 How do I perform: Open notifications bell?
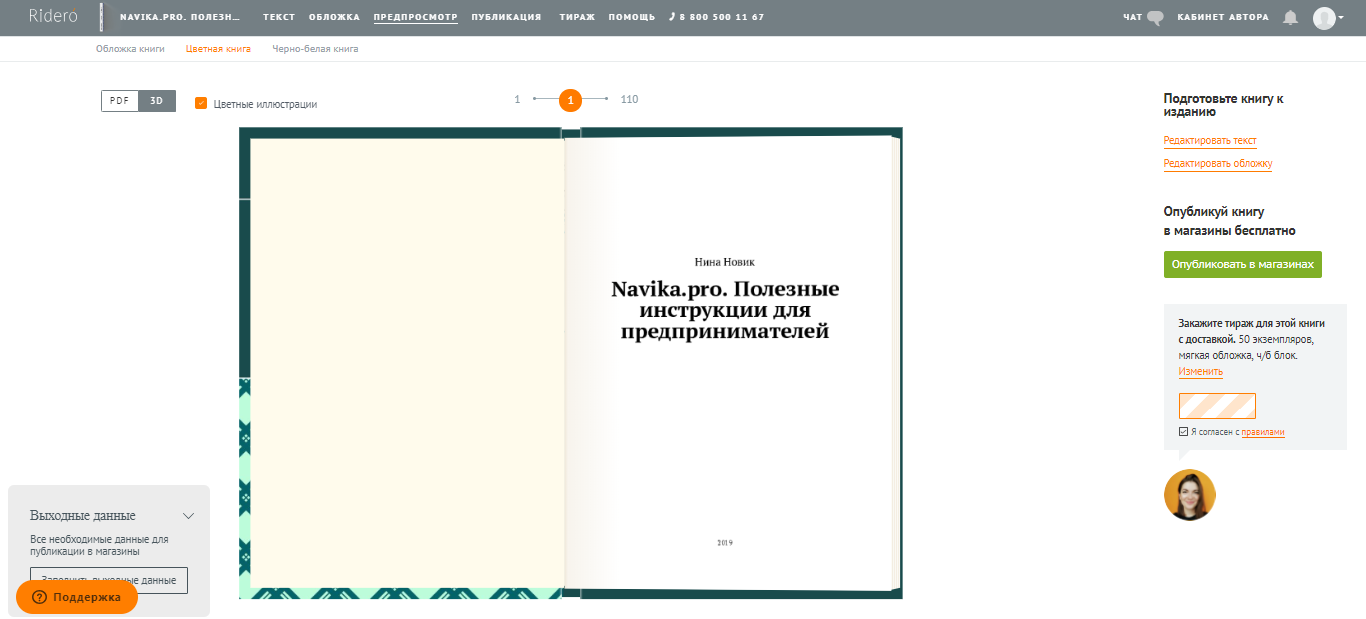(1290, 17)
